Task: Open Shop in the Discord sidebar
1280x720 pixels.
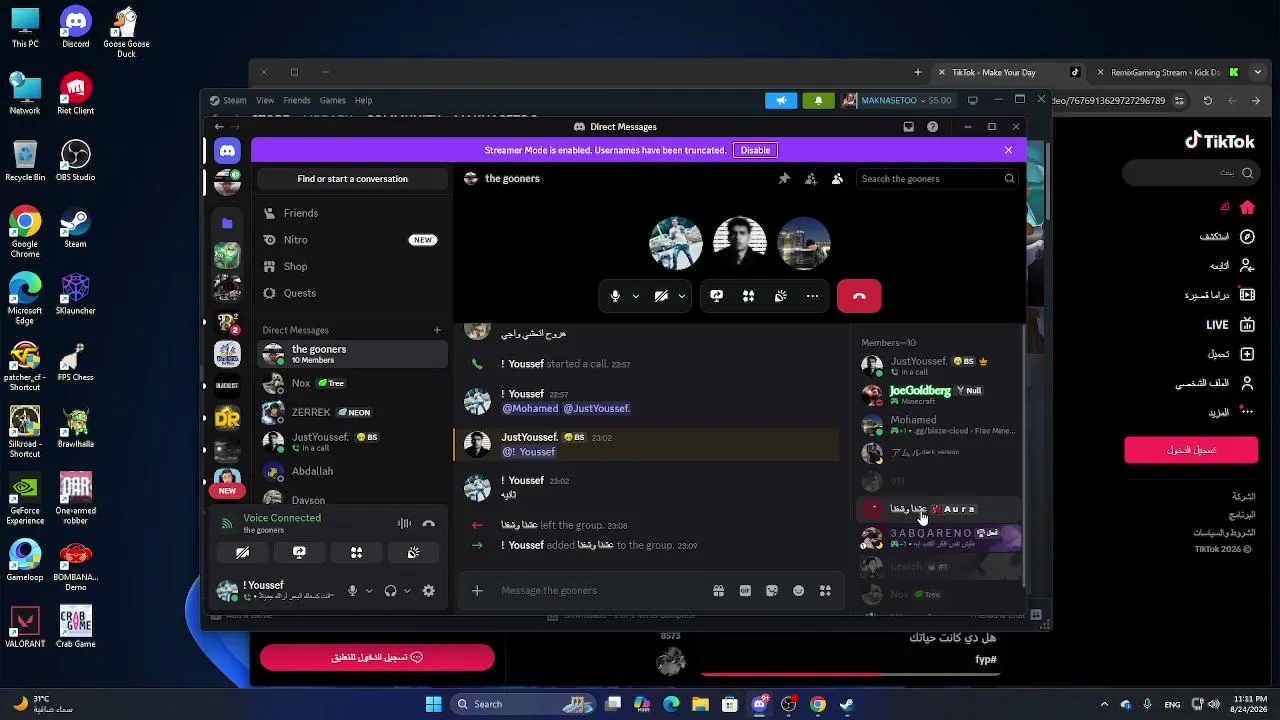Action: click(x=351, y=266)
